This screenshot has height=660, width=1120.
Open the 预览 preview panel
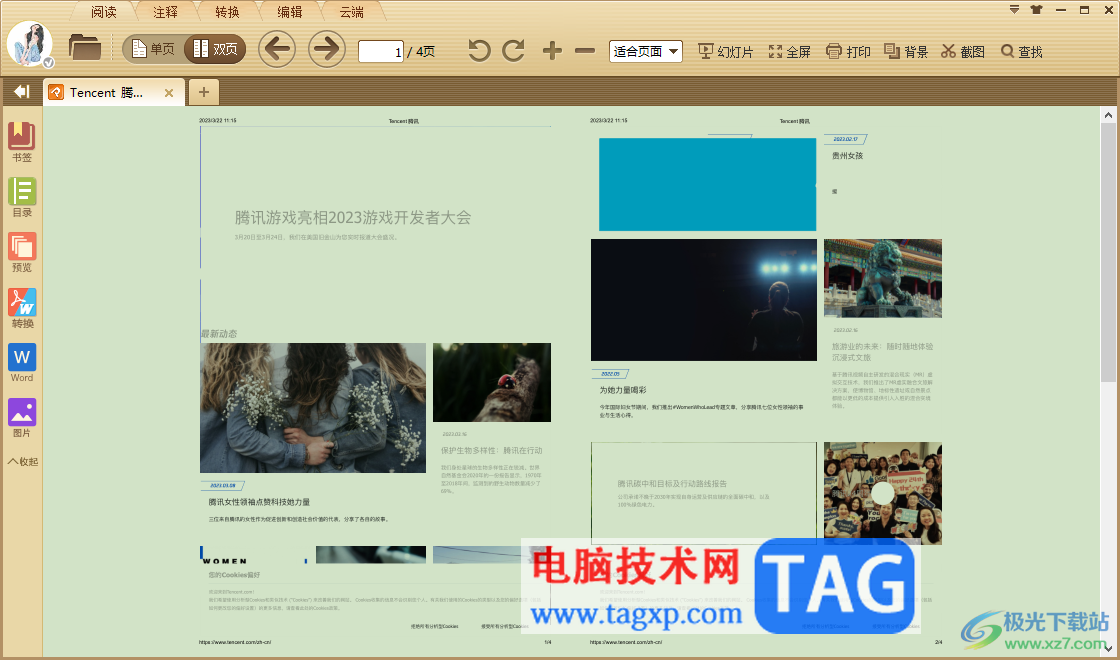point(22,252)
